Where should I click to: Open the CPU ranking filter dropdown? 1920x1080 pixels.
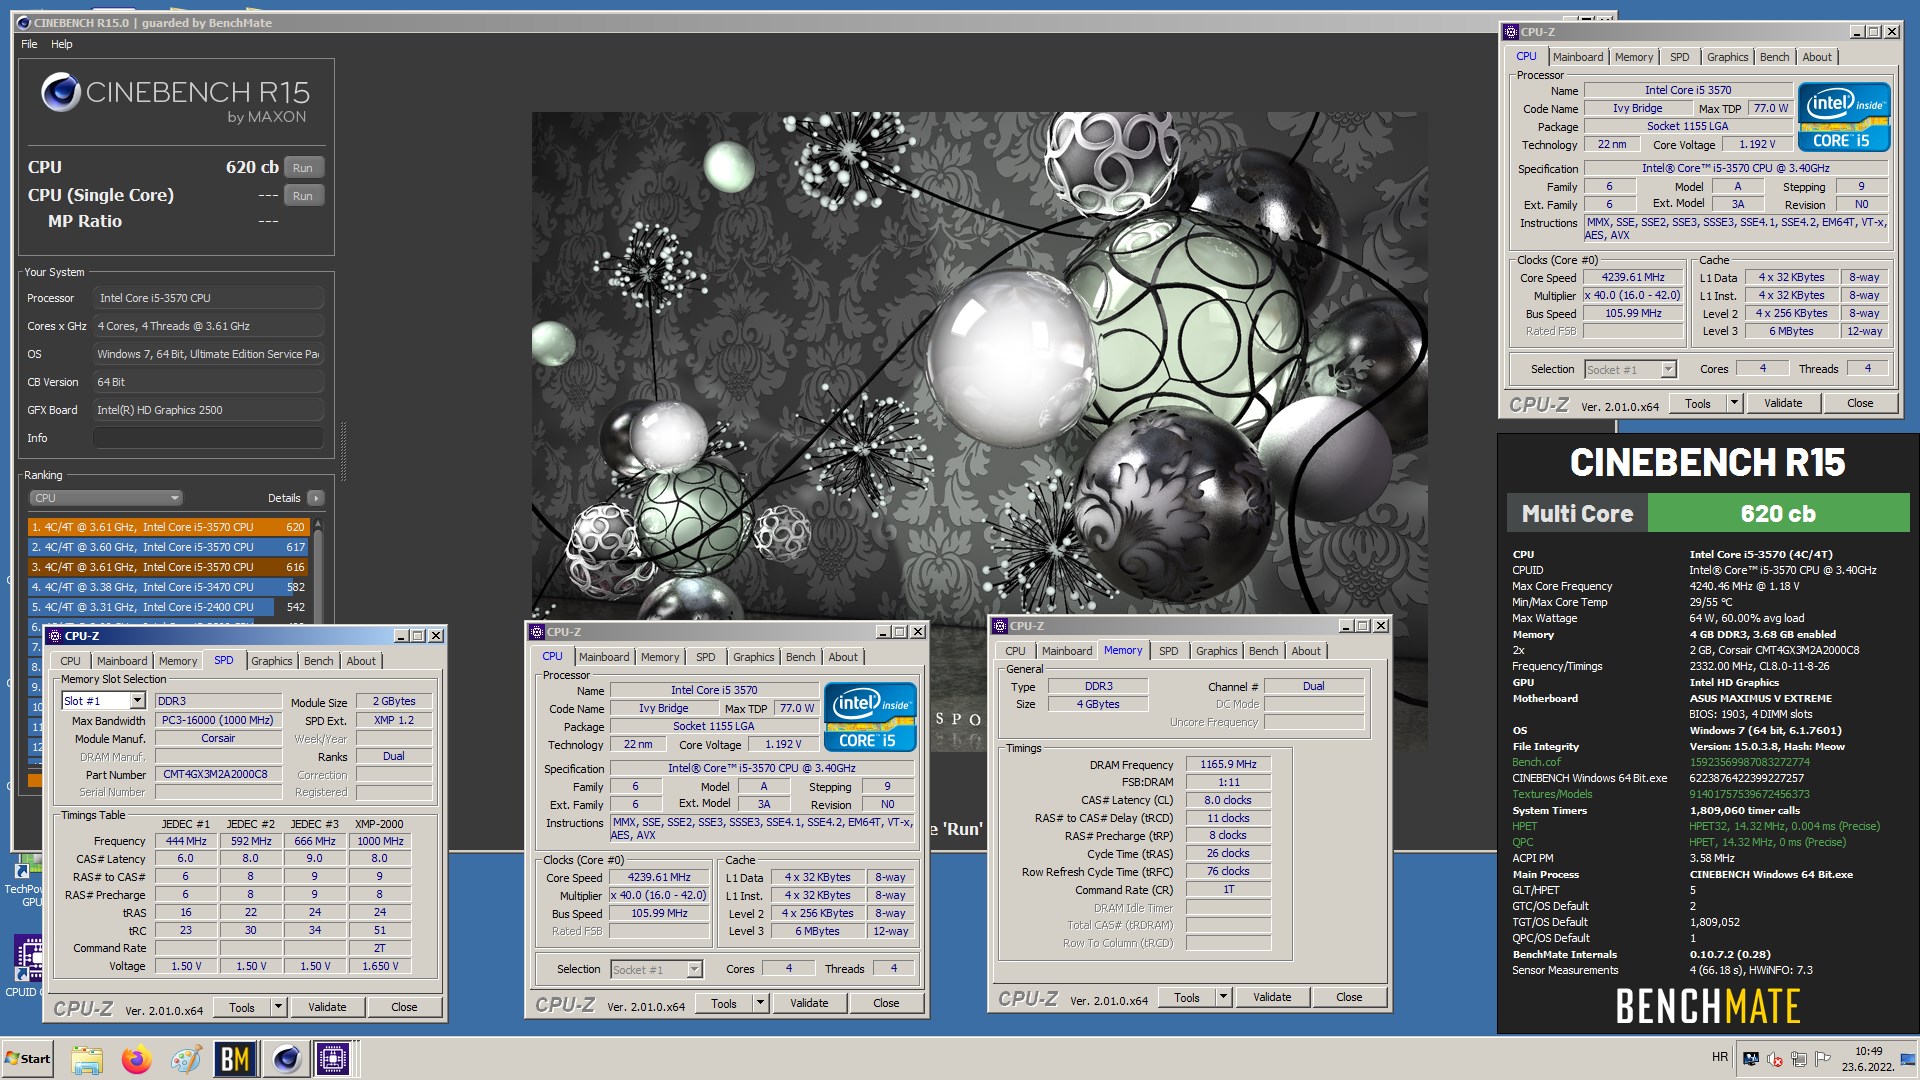pos(106,498)
